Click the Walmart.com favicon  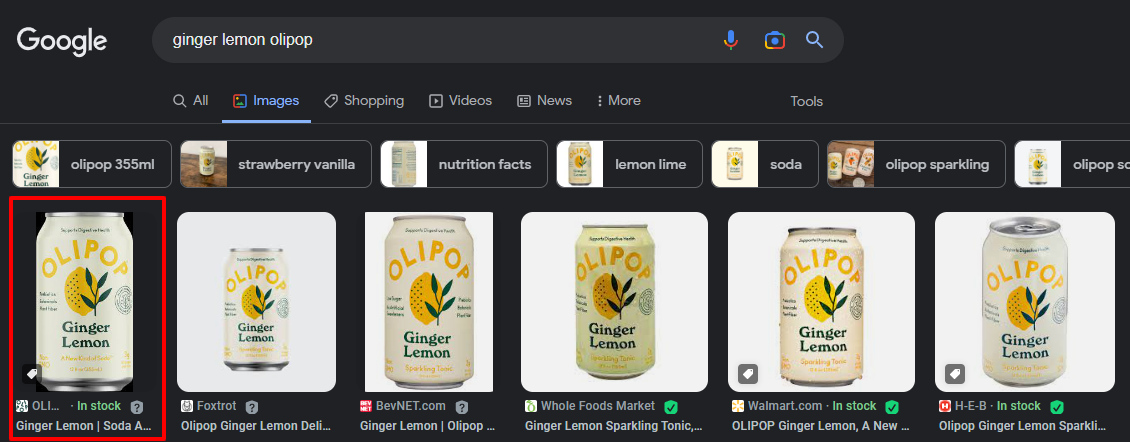pos(737,406)
